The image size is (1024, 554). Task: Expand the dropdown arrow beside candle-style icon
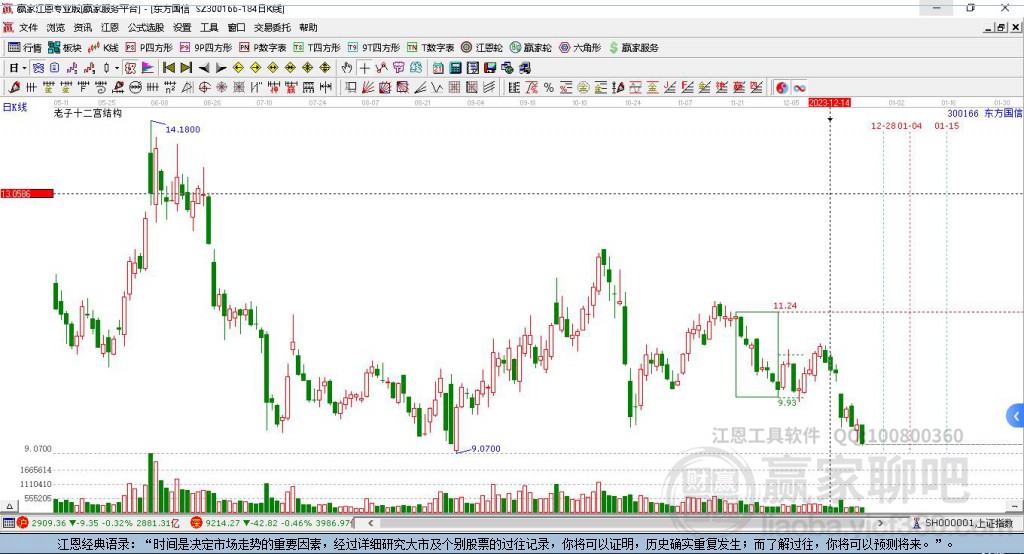[x=117, y=67]
